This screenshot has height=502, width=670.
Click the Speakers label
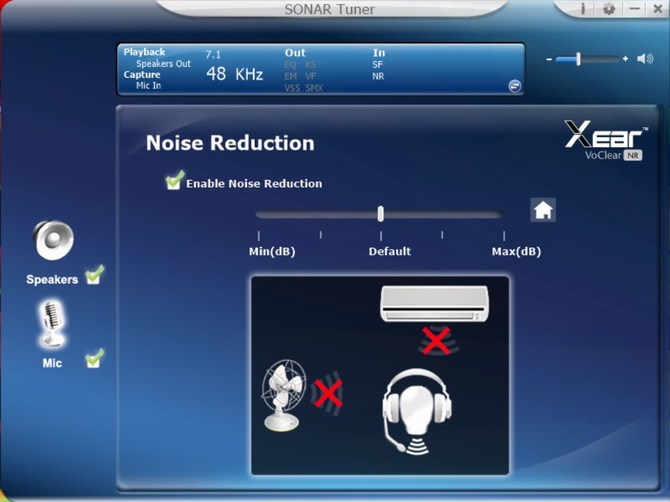52,279
